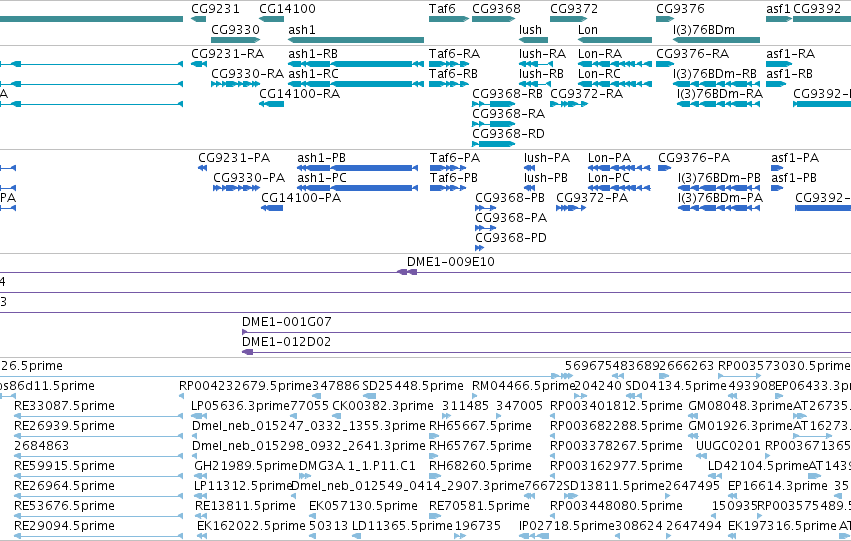Screen dimensions: 851x541
Task: Select the RE13811.5prime EST label
Action: point(245,506)
